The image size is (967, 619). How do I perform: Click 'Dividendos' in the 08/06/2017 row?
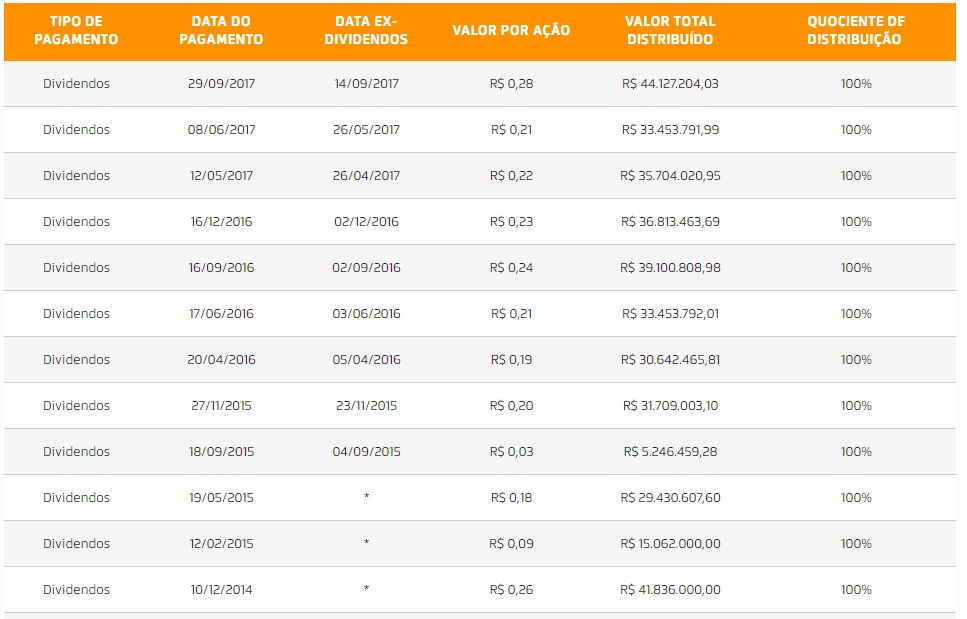(x=76, y=129)
